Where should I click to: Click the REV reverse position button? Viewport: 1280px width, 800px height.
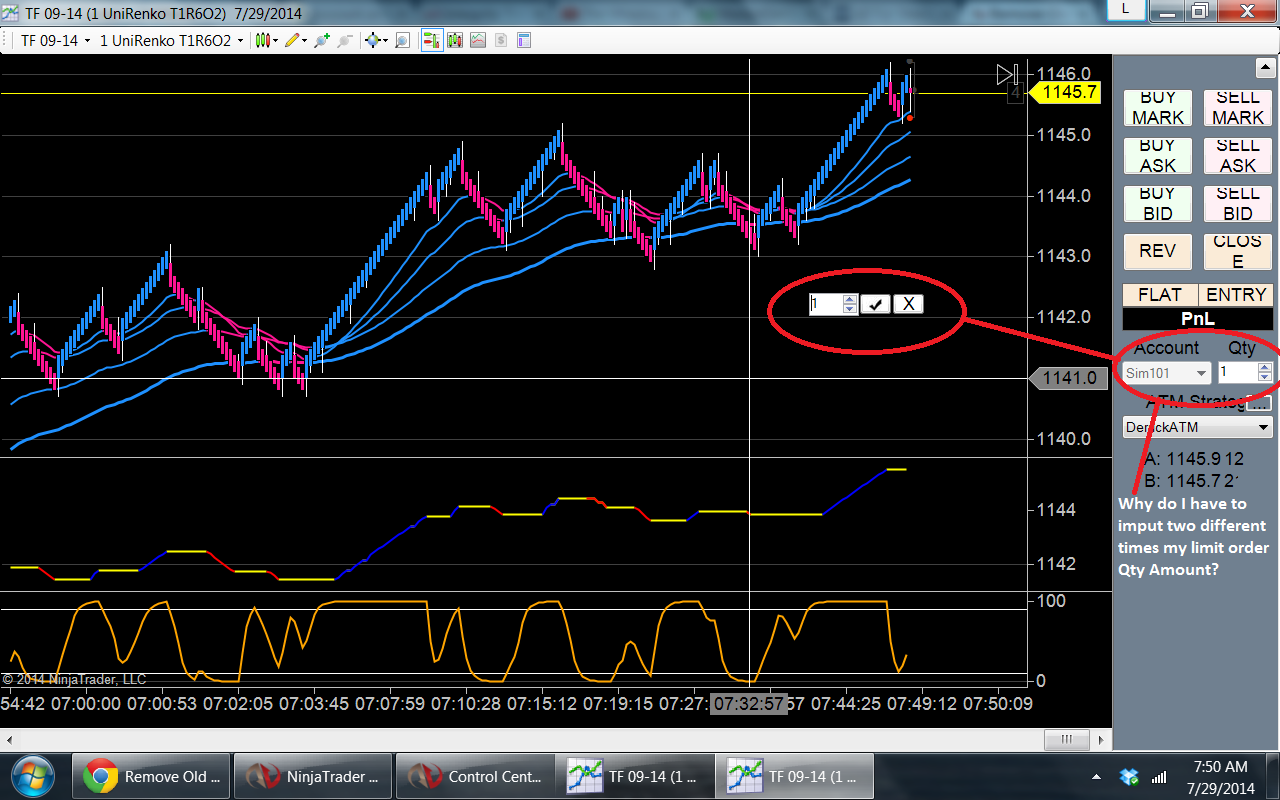[1158, 252]
